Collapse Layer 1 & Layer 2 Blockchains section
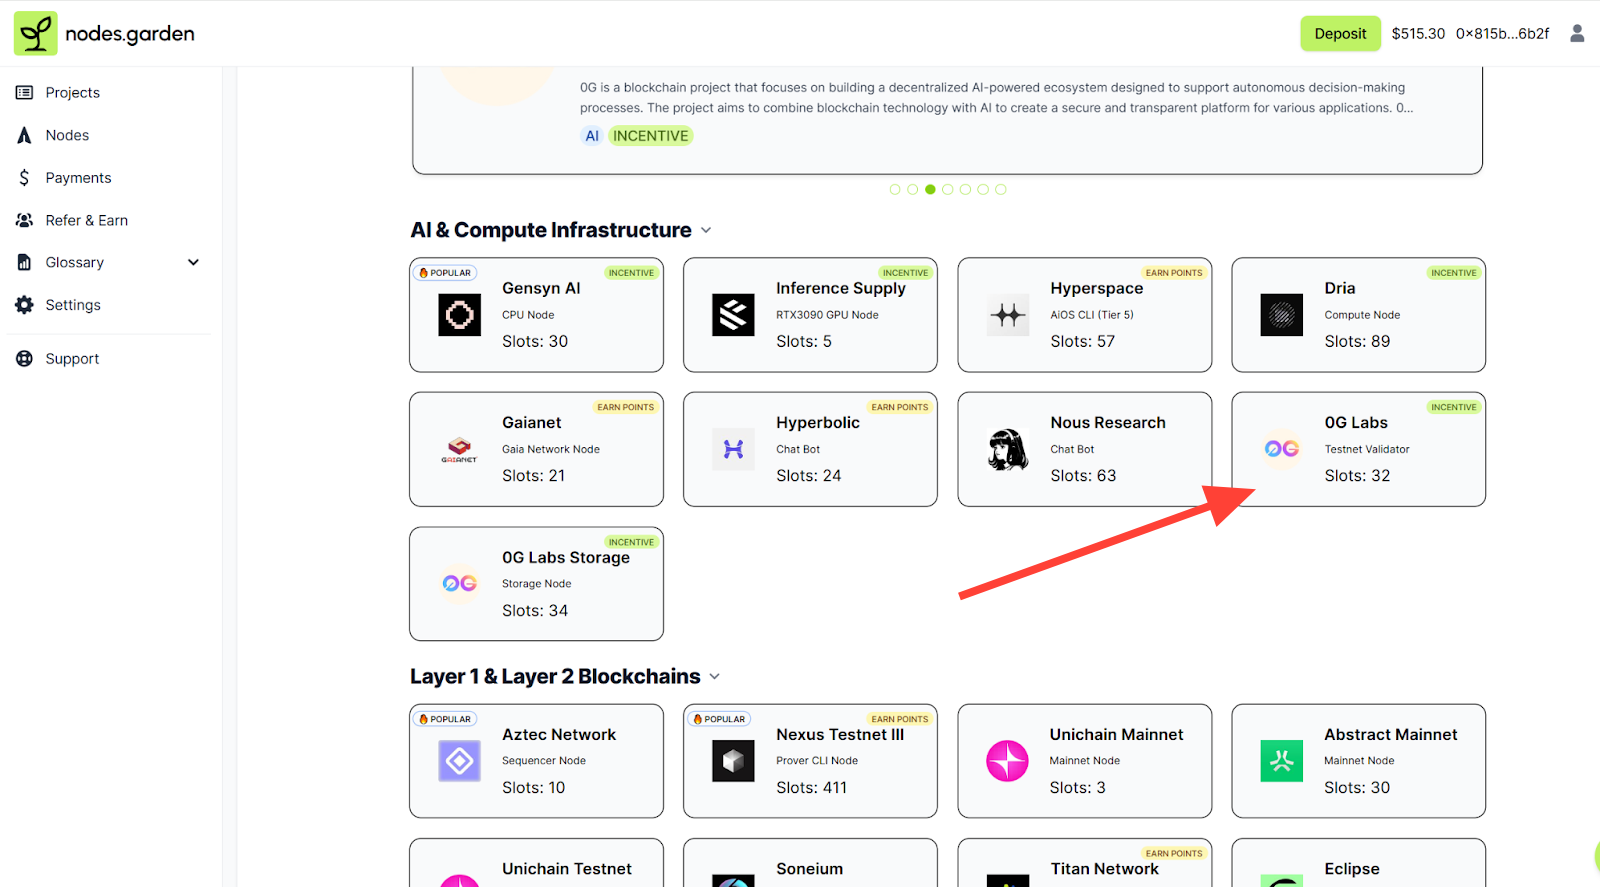This screenshot has width=1600, height=887. (715, 677)
